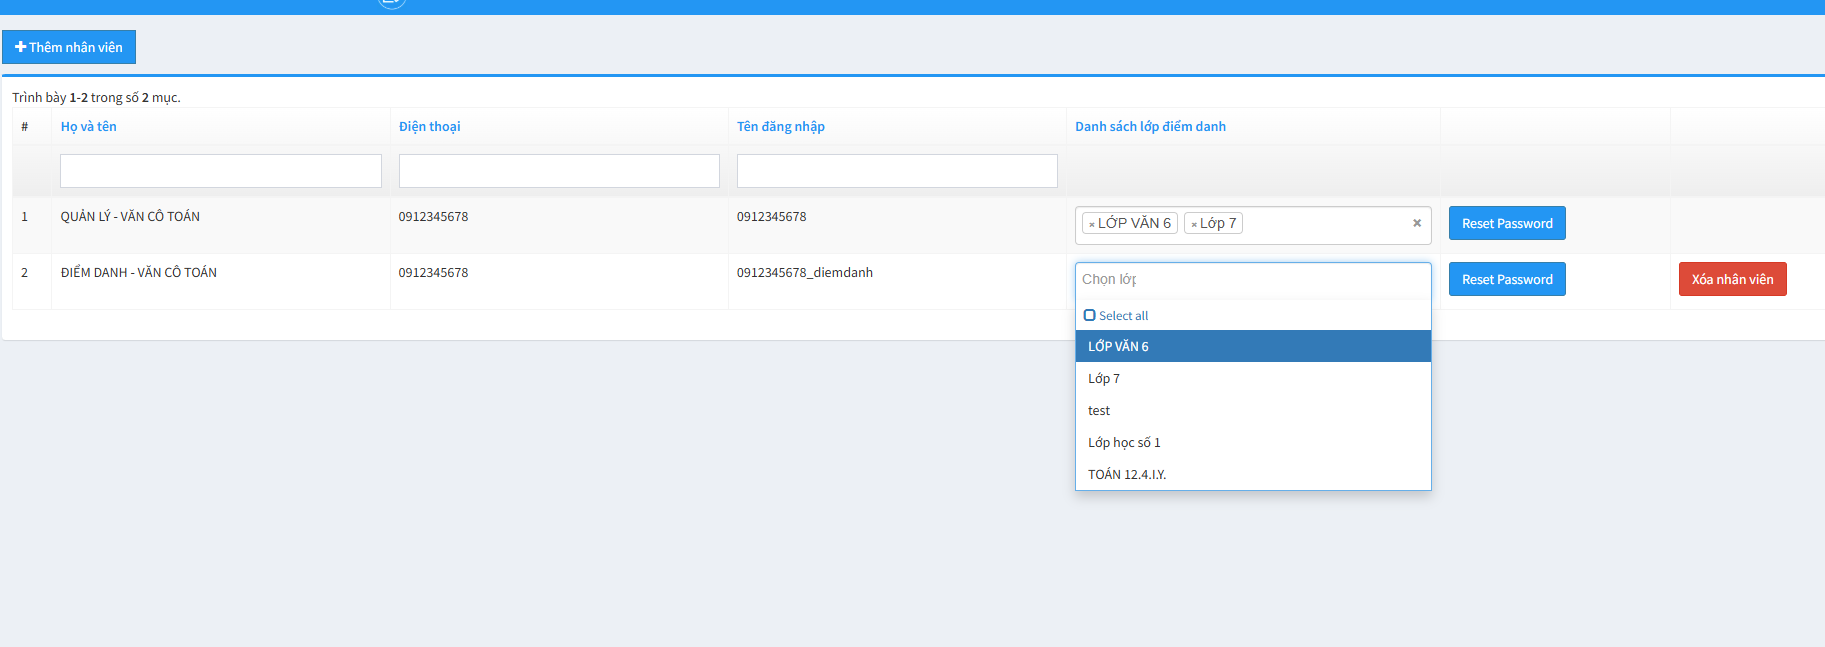Sort by Tên đăng nhập column header
The height and width of the screenshot is (647, 1825).
point(780,126)
